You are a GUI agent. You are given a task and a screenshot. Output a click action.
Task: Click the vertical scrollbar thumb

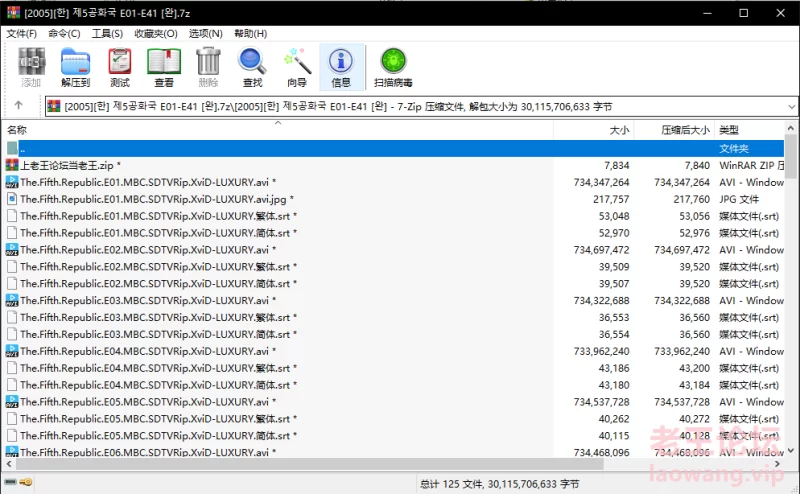pyautogui.click(x=790, y=157)
